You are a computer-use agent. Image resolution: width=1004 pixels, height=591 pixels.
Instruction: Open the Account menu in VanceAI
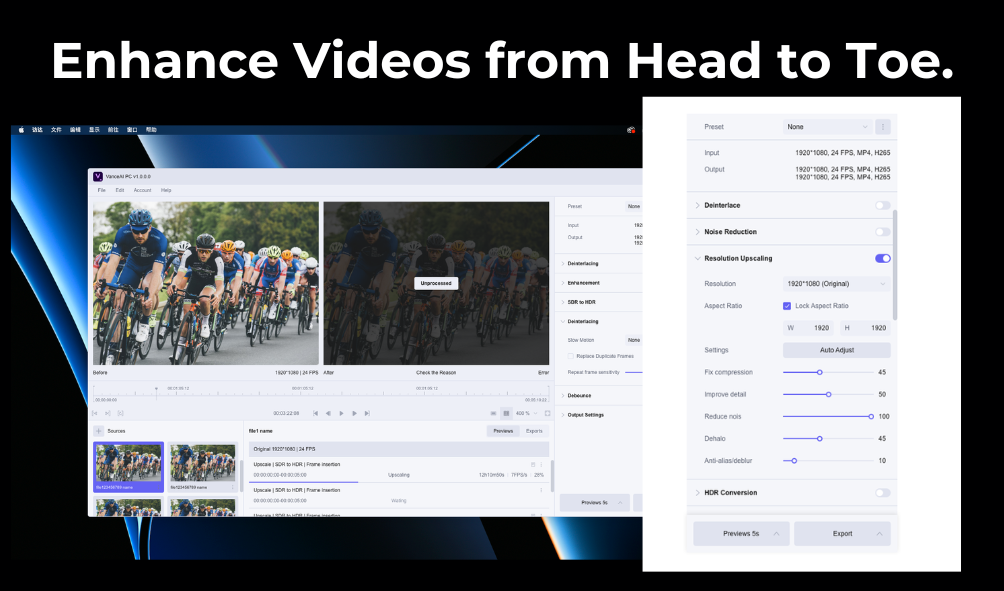click(142, 190)
